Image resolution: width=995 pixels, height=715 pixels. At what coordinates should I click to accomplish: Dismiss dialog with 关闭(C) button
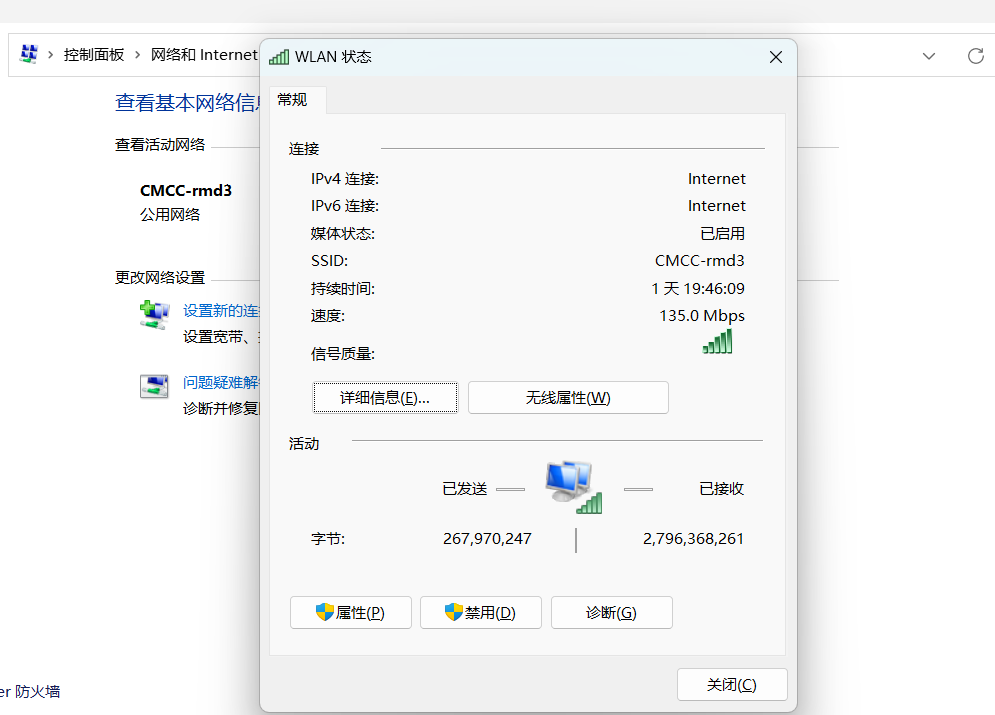tap(732, 685)
